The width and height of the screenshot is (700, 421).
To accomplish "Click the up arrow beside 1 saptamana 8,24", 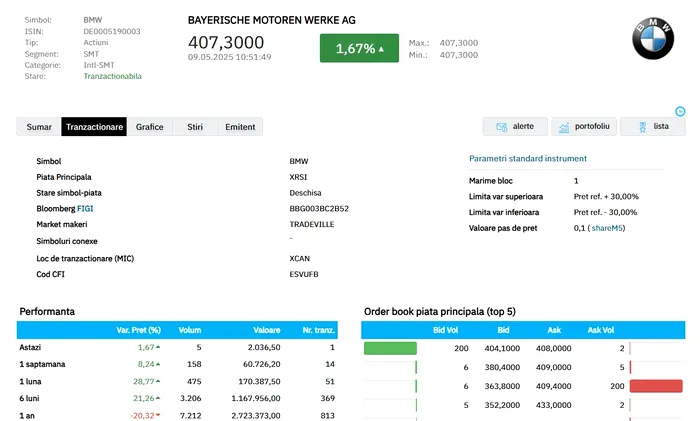I will pos(158,364).
